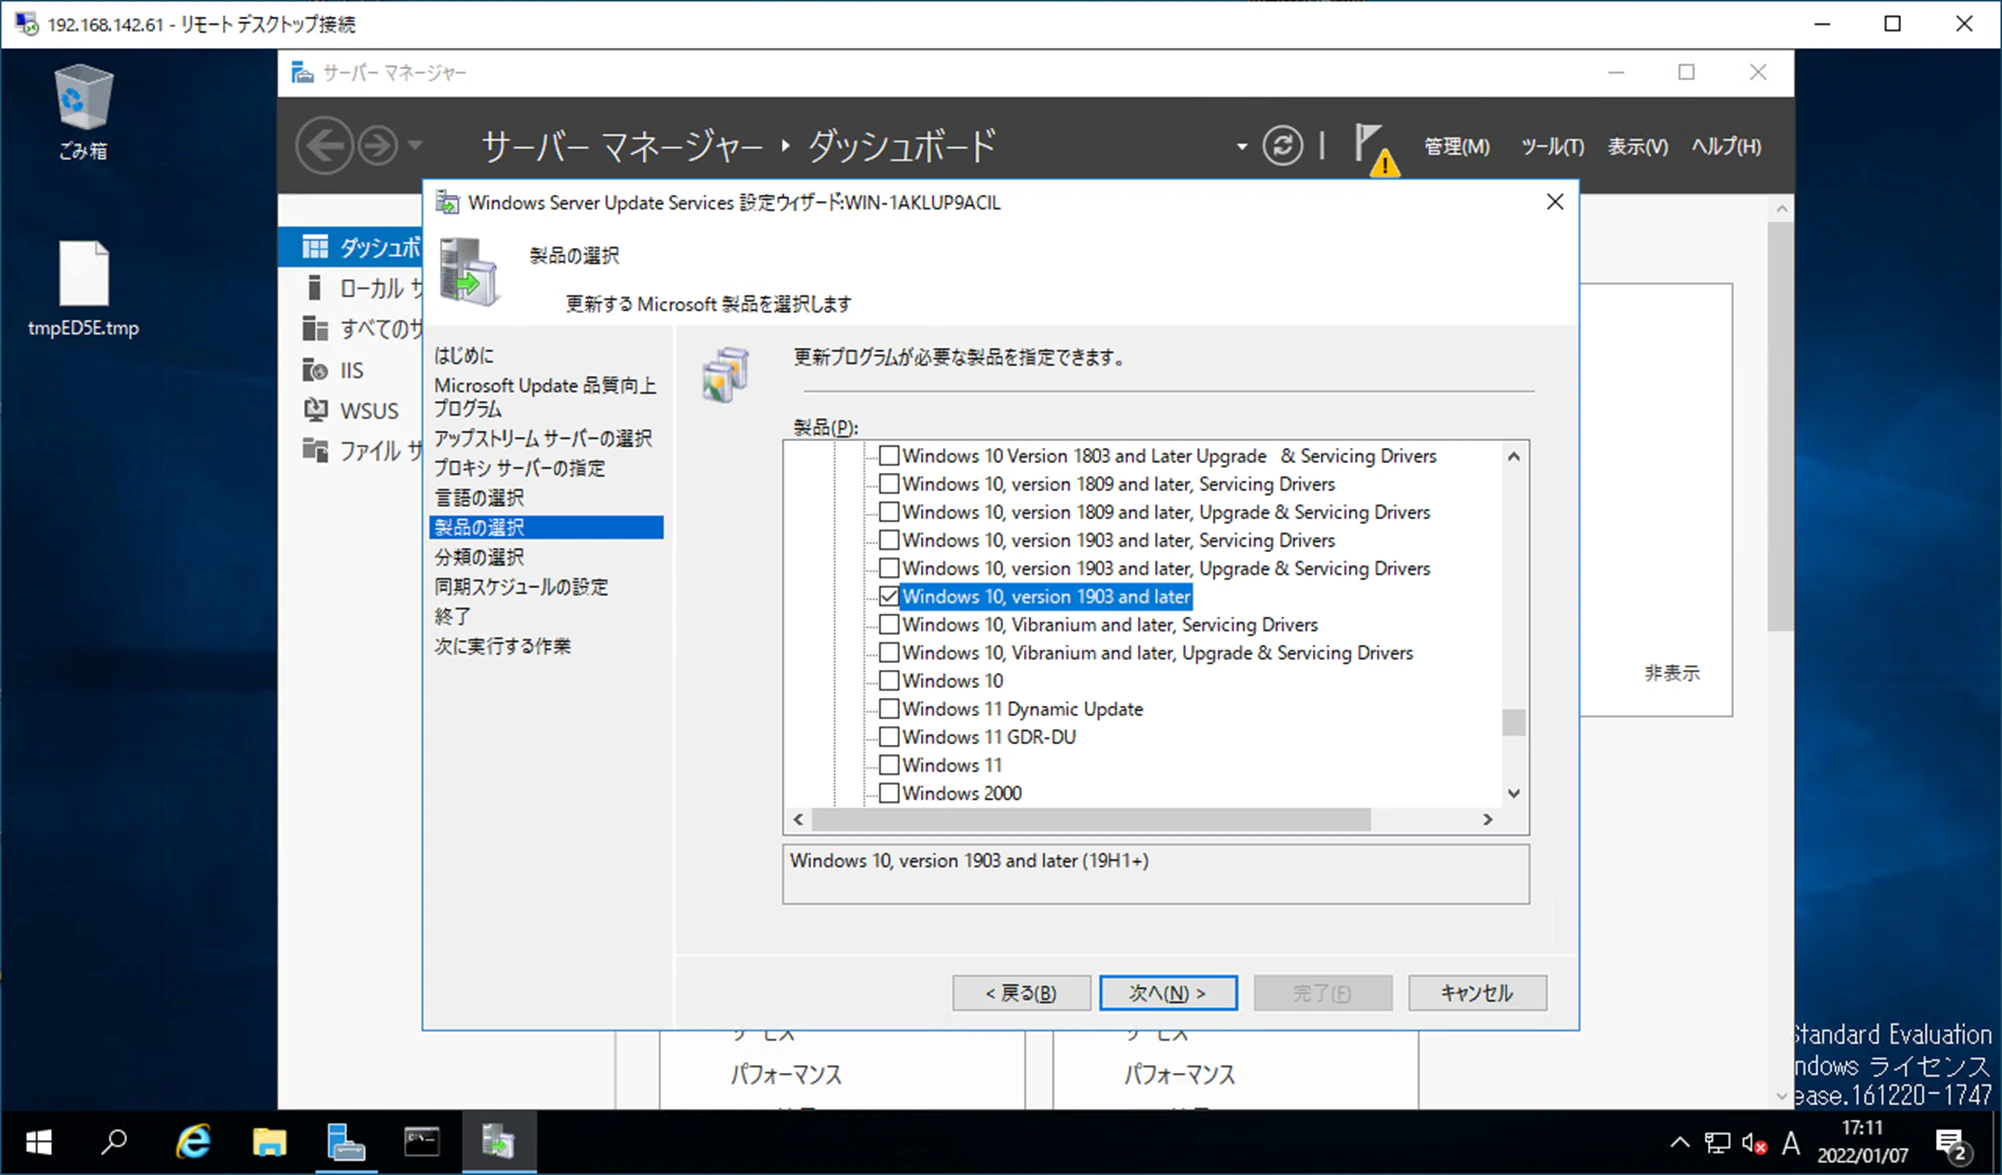This screenshot has width=2002, height=1175.
Task: Check Windows 10, version 1903 and later, Servicing Drivers
Action: [x=889, y=540]
